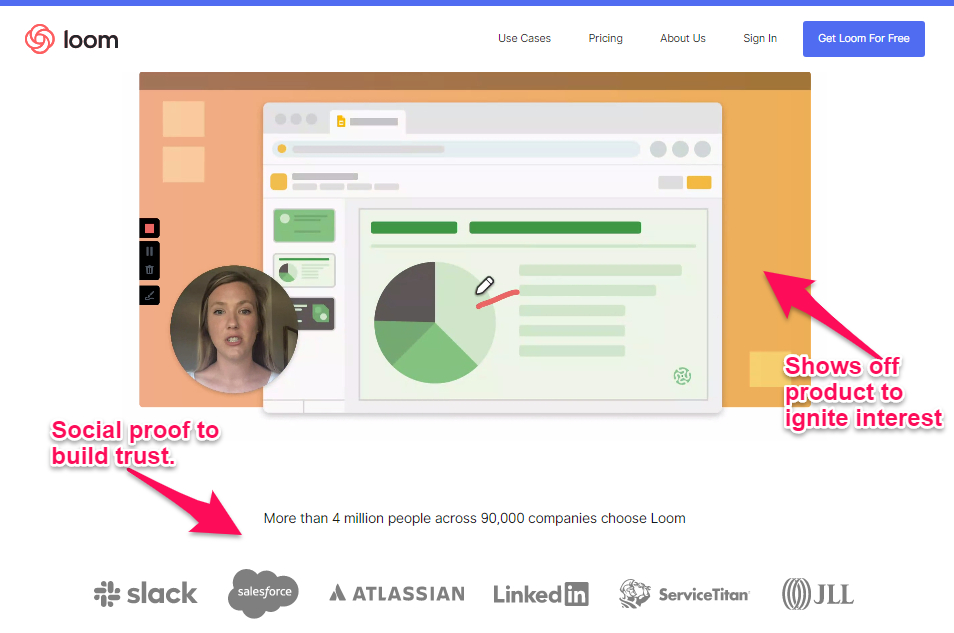Click the pencil cursor icon on the slide

click(484, 285)
